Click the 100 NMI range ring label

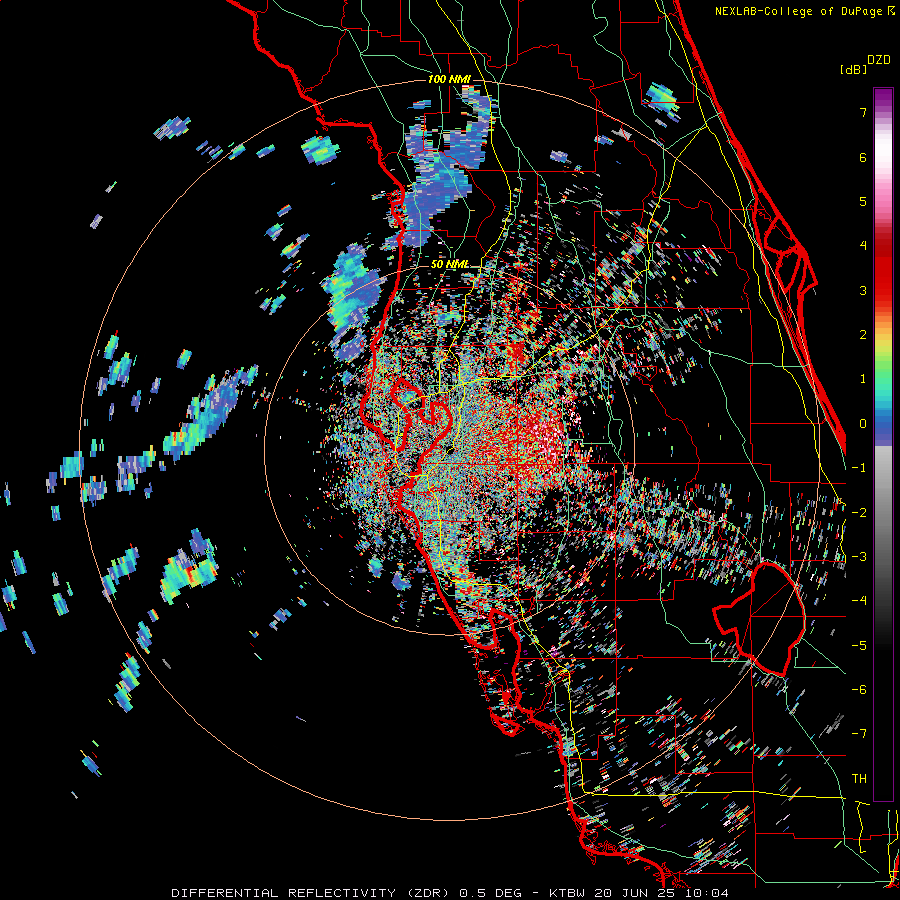tap(449, 79)
